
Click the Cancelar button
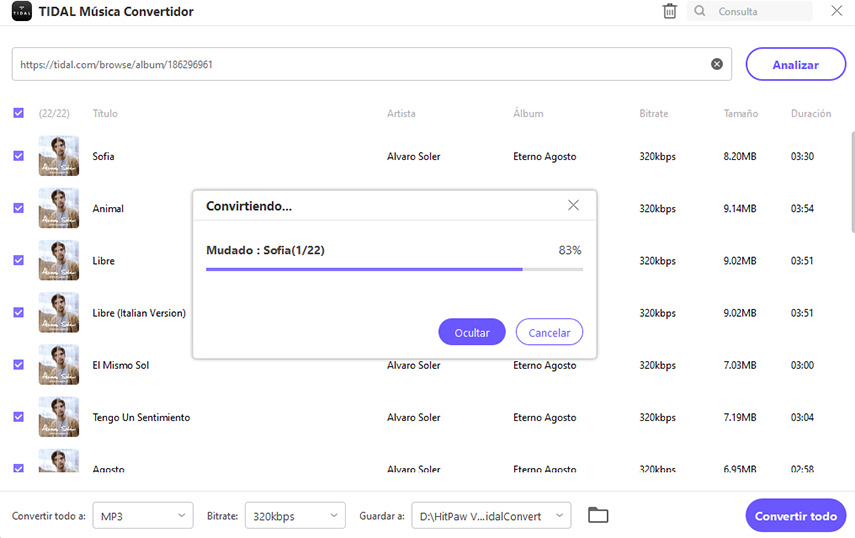[x=549, y=332]
